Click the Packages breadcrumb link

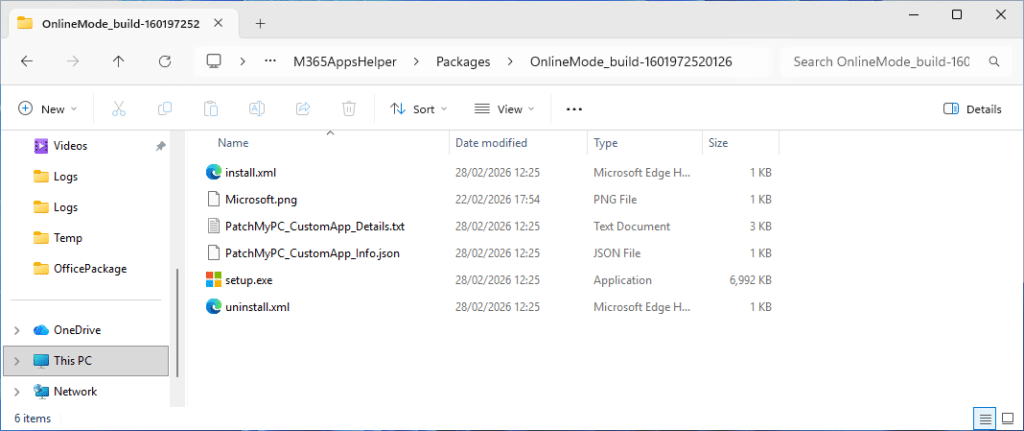[463, 61]
